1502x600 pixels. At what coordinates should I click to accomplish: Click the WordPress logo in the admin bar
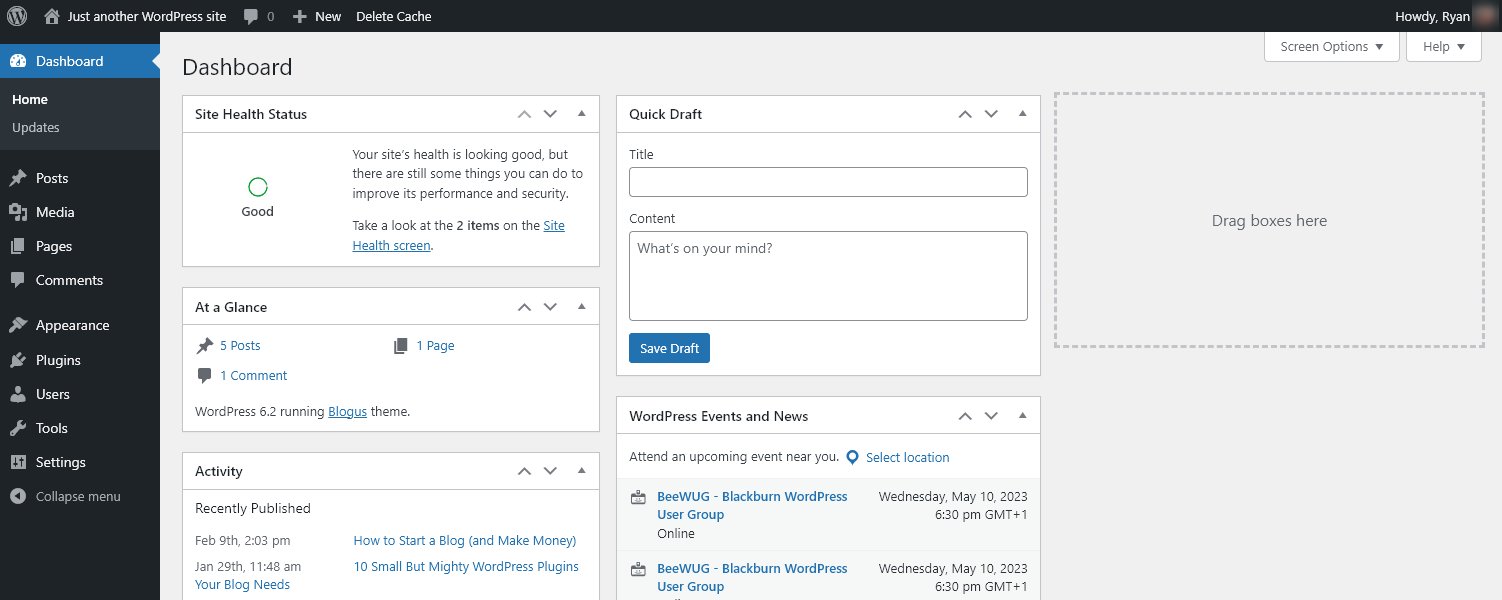coord(16,16)
